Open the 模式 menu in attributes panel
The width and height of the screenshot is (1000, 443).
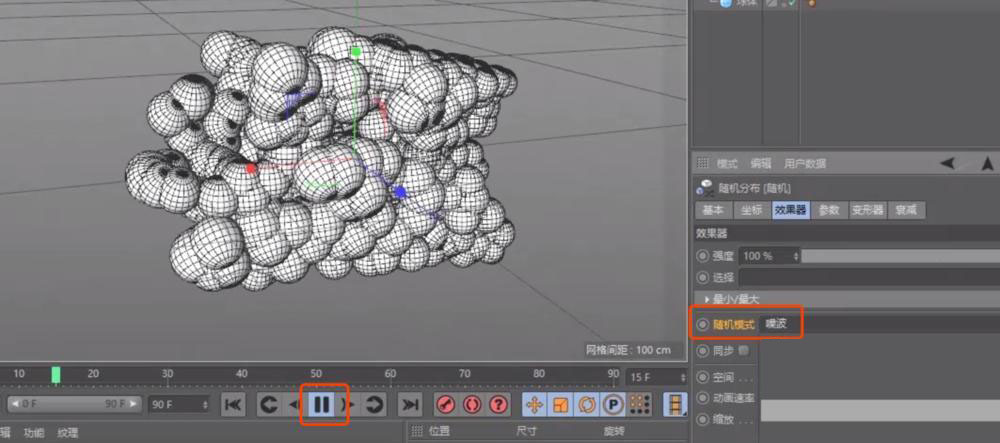coord(727,163)
